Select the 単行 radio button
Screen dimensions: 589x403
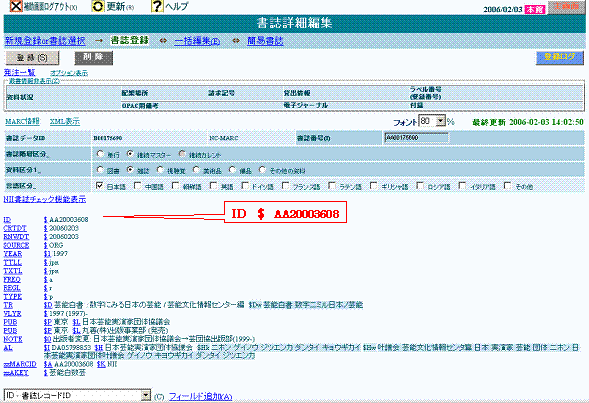100,154
